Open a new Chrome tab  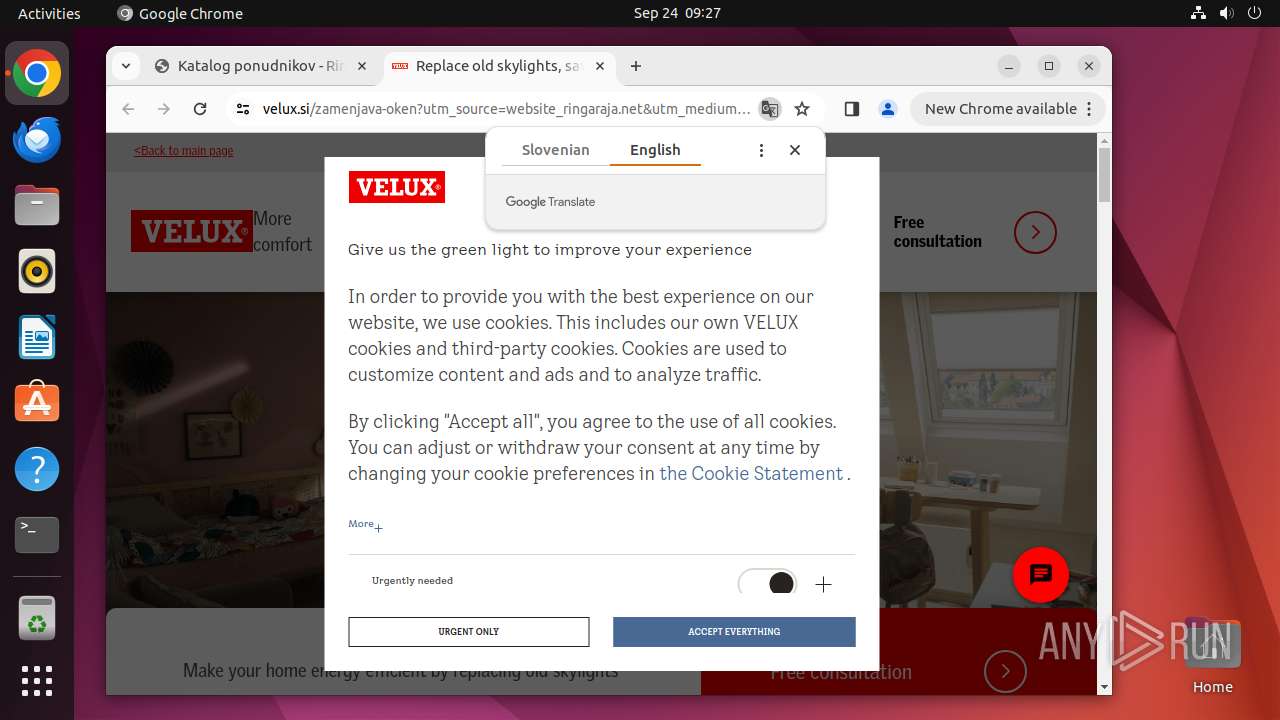636,66
